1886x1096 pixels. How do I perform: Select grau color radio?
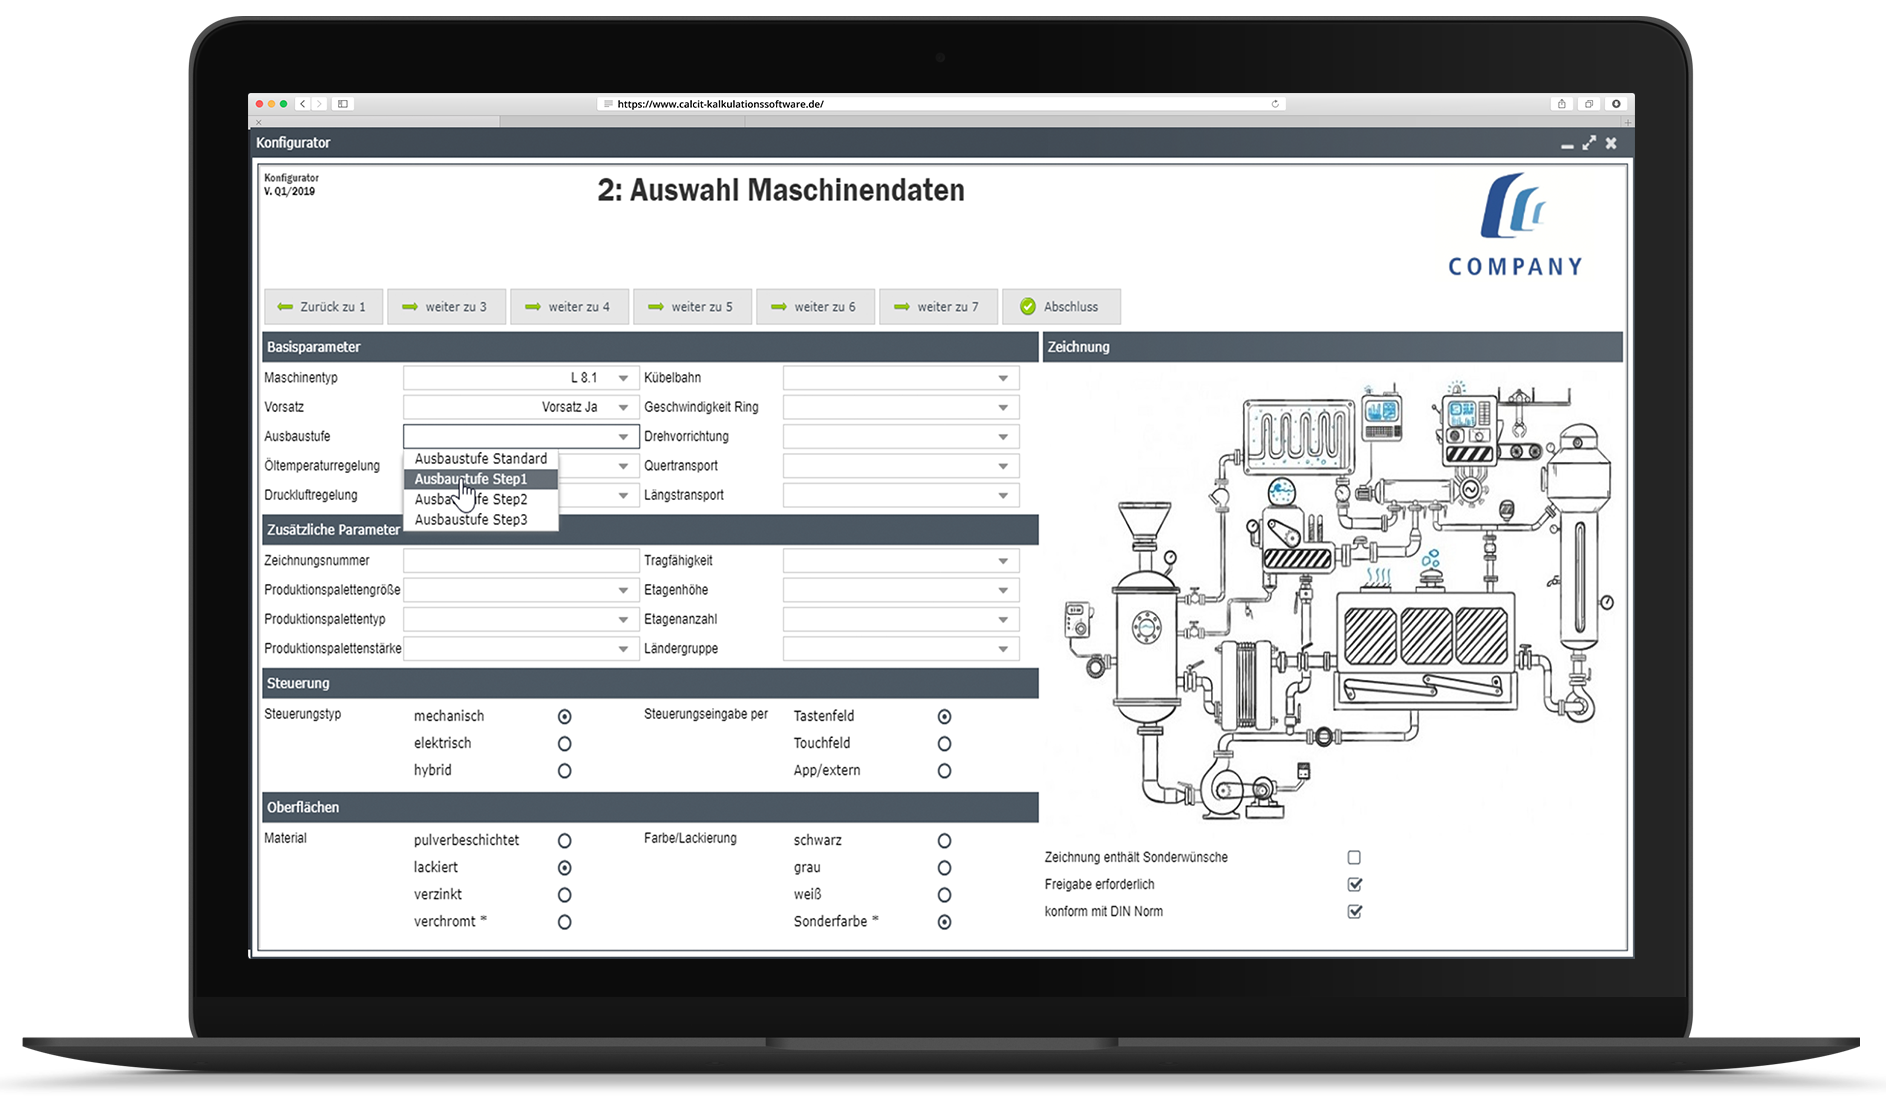(944, 868)
